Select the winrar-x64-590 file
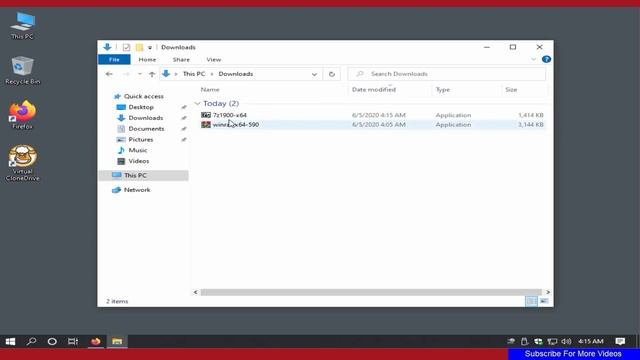Image resolution: width=640 pixels, height=360 pixels. tap(236, 124)
